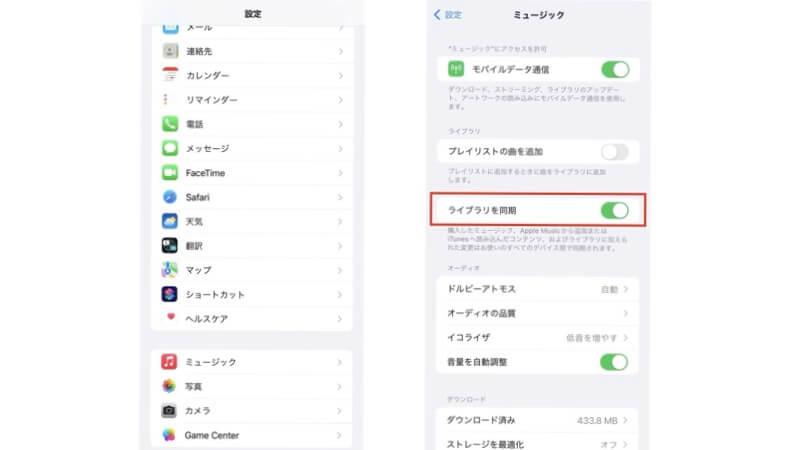Select the オーディオの品質 option
This screenshot has height=450, width=800.
[537, 313]
